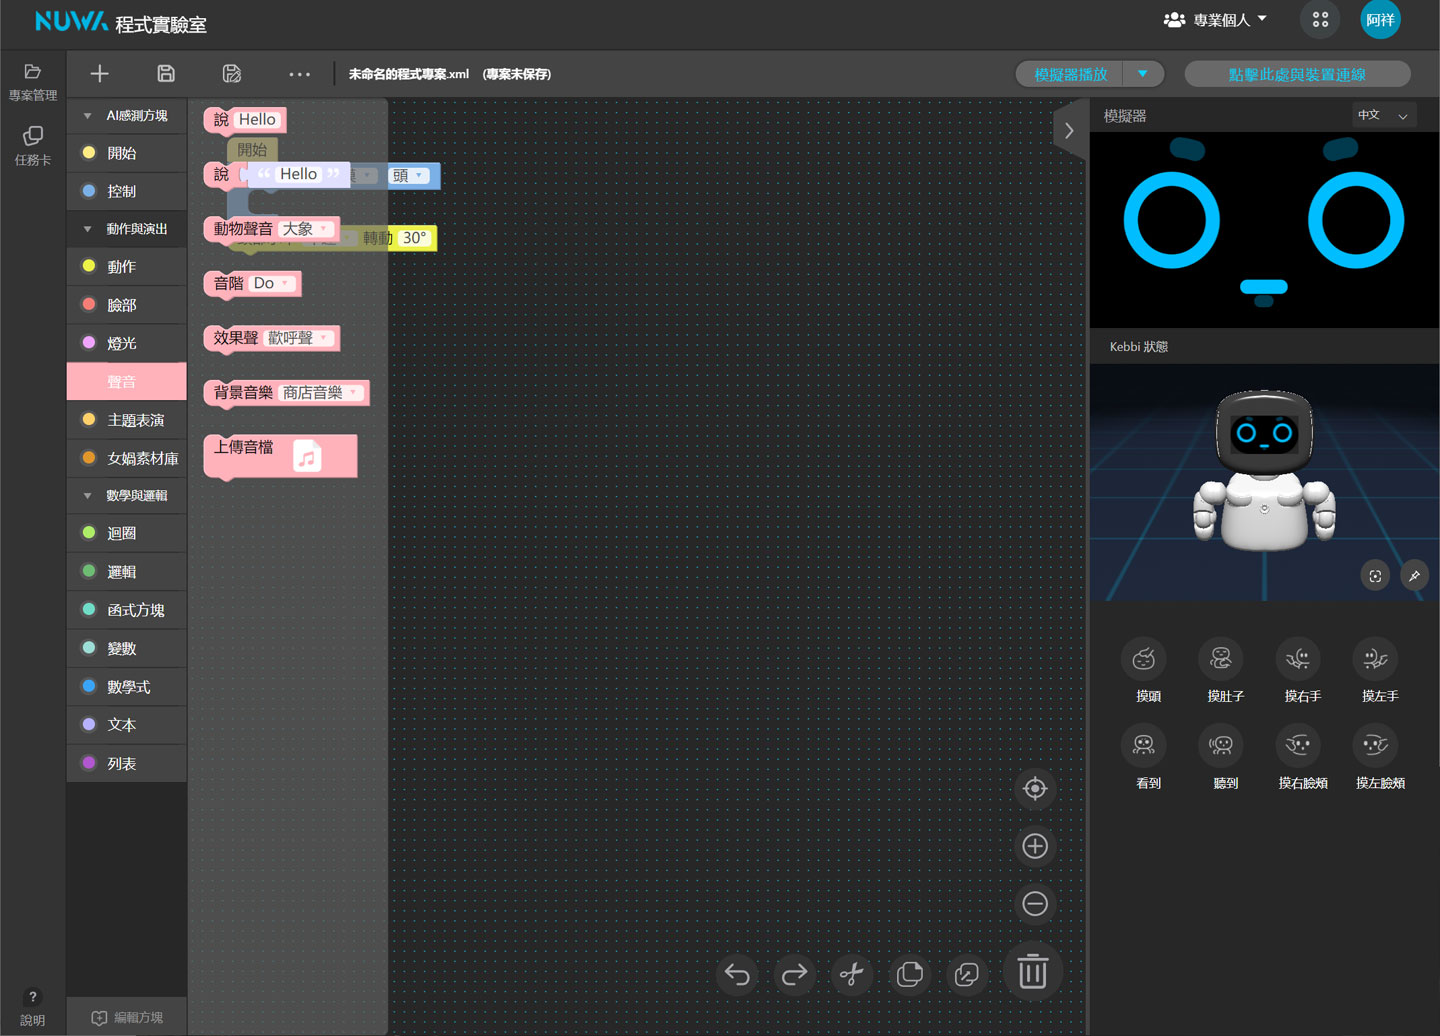Screen dimensions: 1440x1036
Task: Zoom out the workspace with minus icon
Action: (1035, 904)
